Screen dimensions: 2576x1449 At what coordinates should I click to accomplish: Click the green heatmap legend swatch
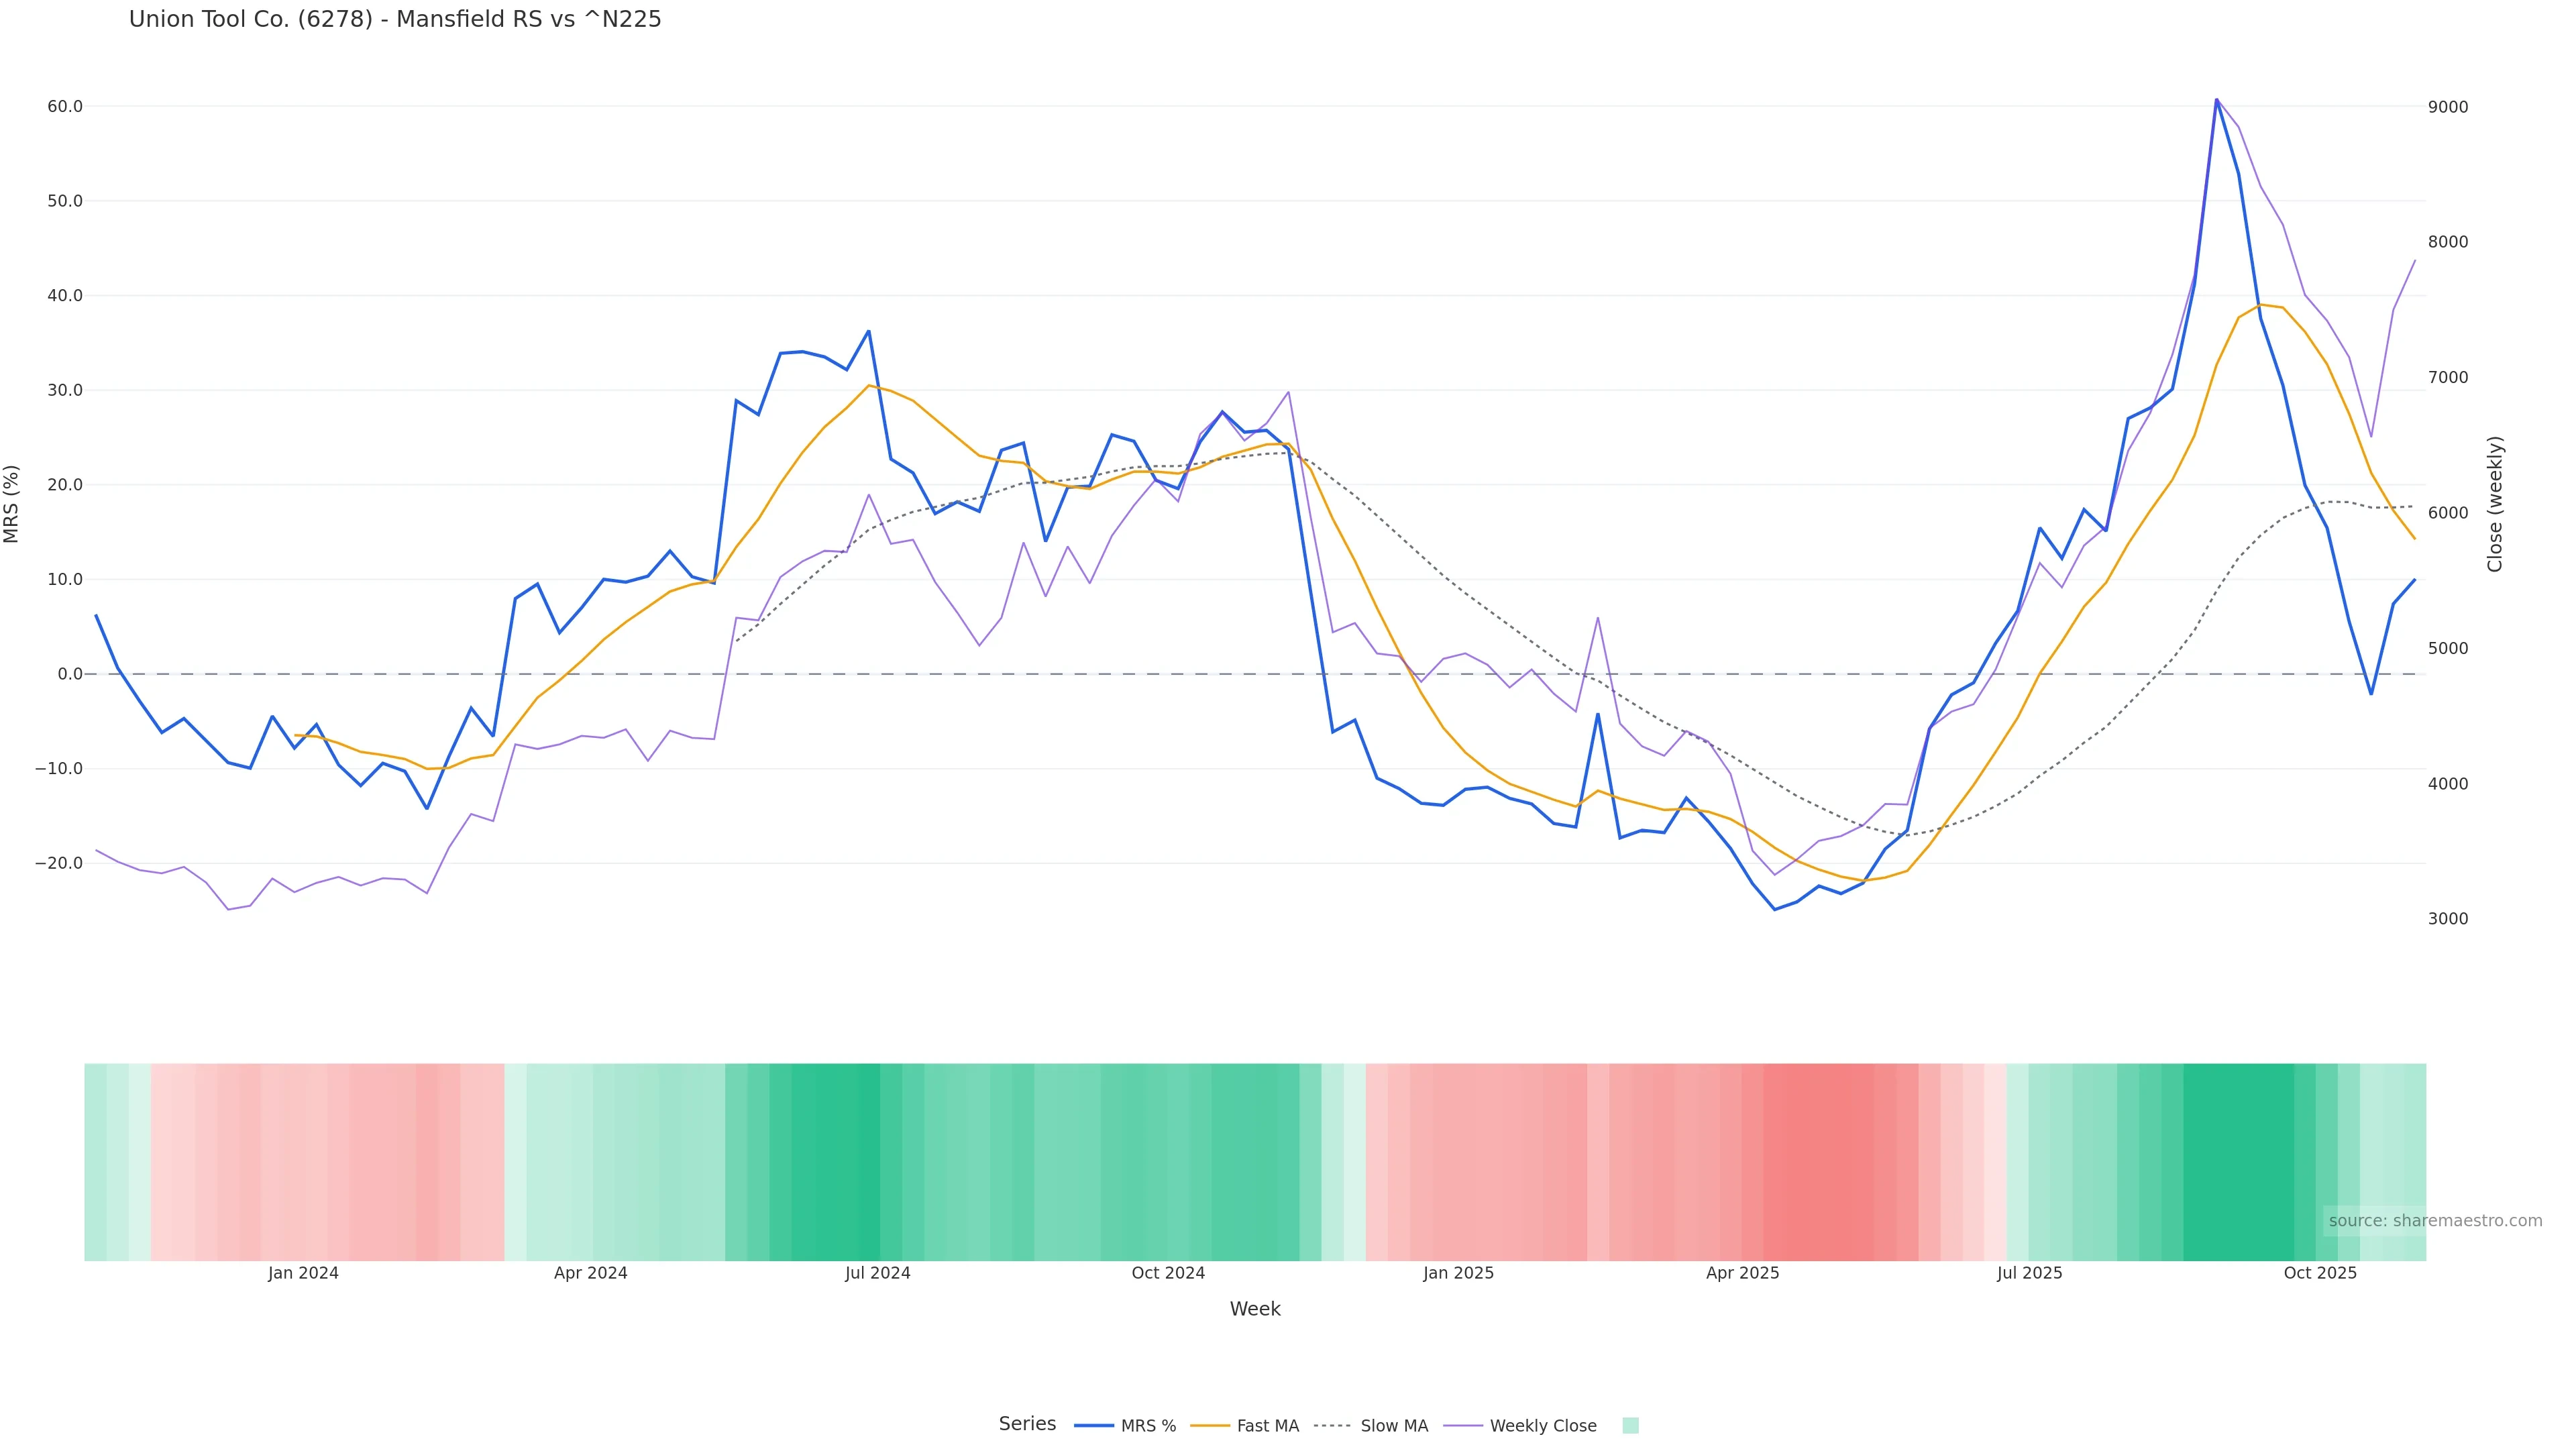[x=1630, y=1426]
